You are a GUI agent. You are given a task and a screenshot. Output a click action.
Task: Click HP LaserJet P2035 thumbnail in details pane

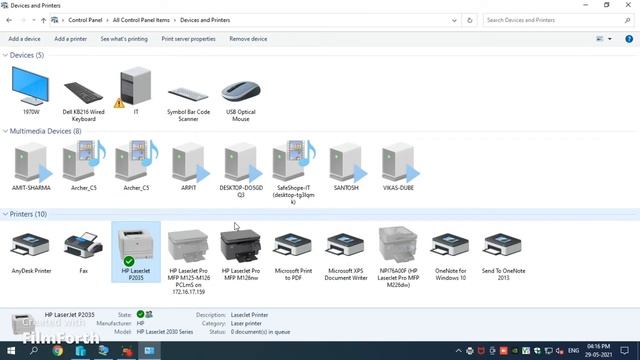(22, 325)
